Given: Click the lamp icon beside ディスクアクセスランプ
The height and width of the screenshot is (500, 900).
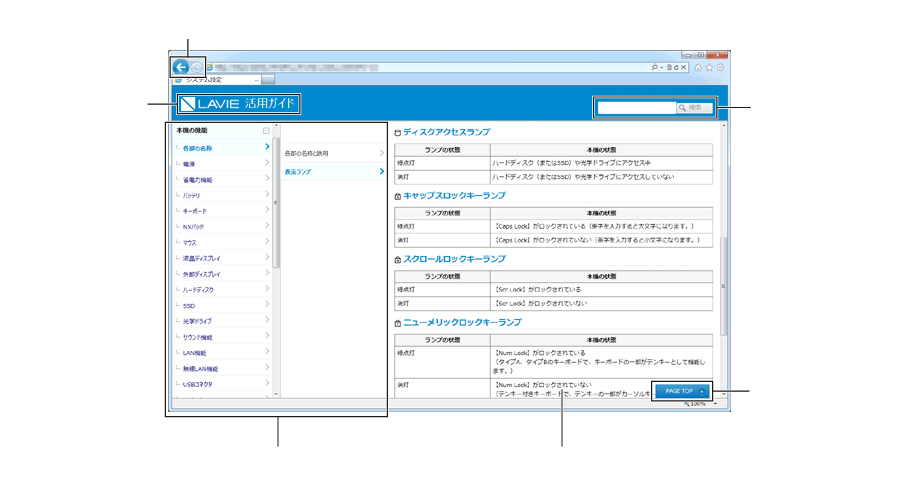Looking at the screenshot, I should (398, 133).
